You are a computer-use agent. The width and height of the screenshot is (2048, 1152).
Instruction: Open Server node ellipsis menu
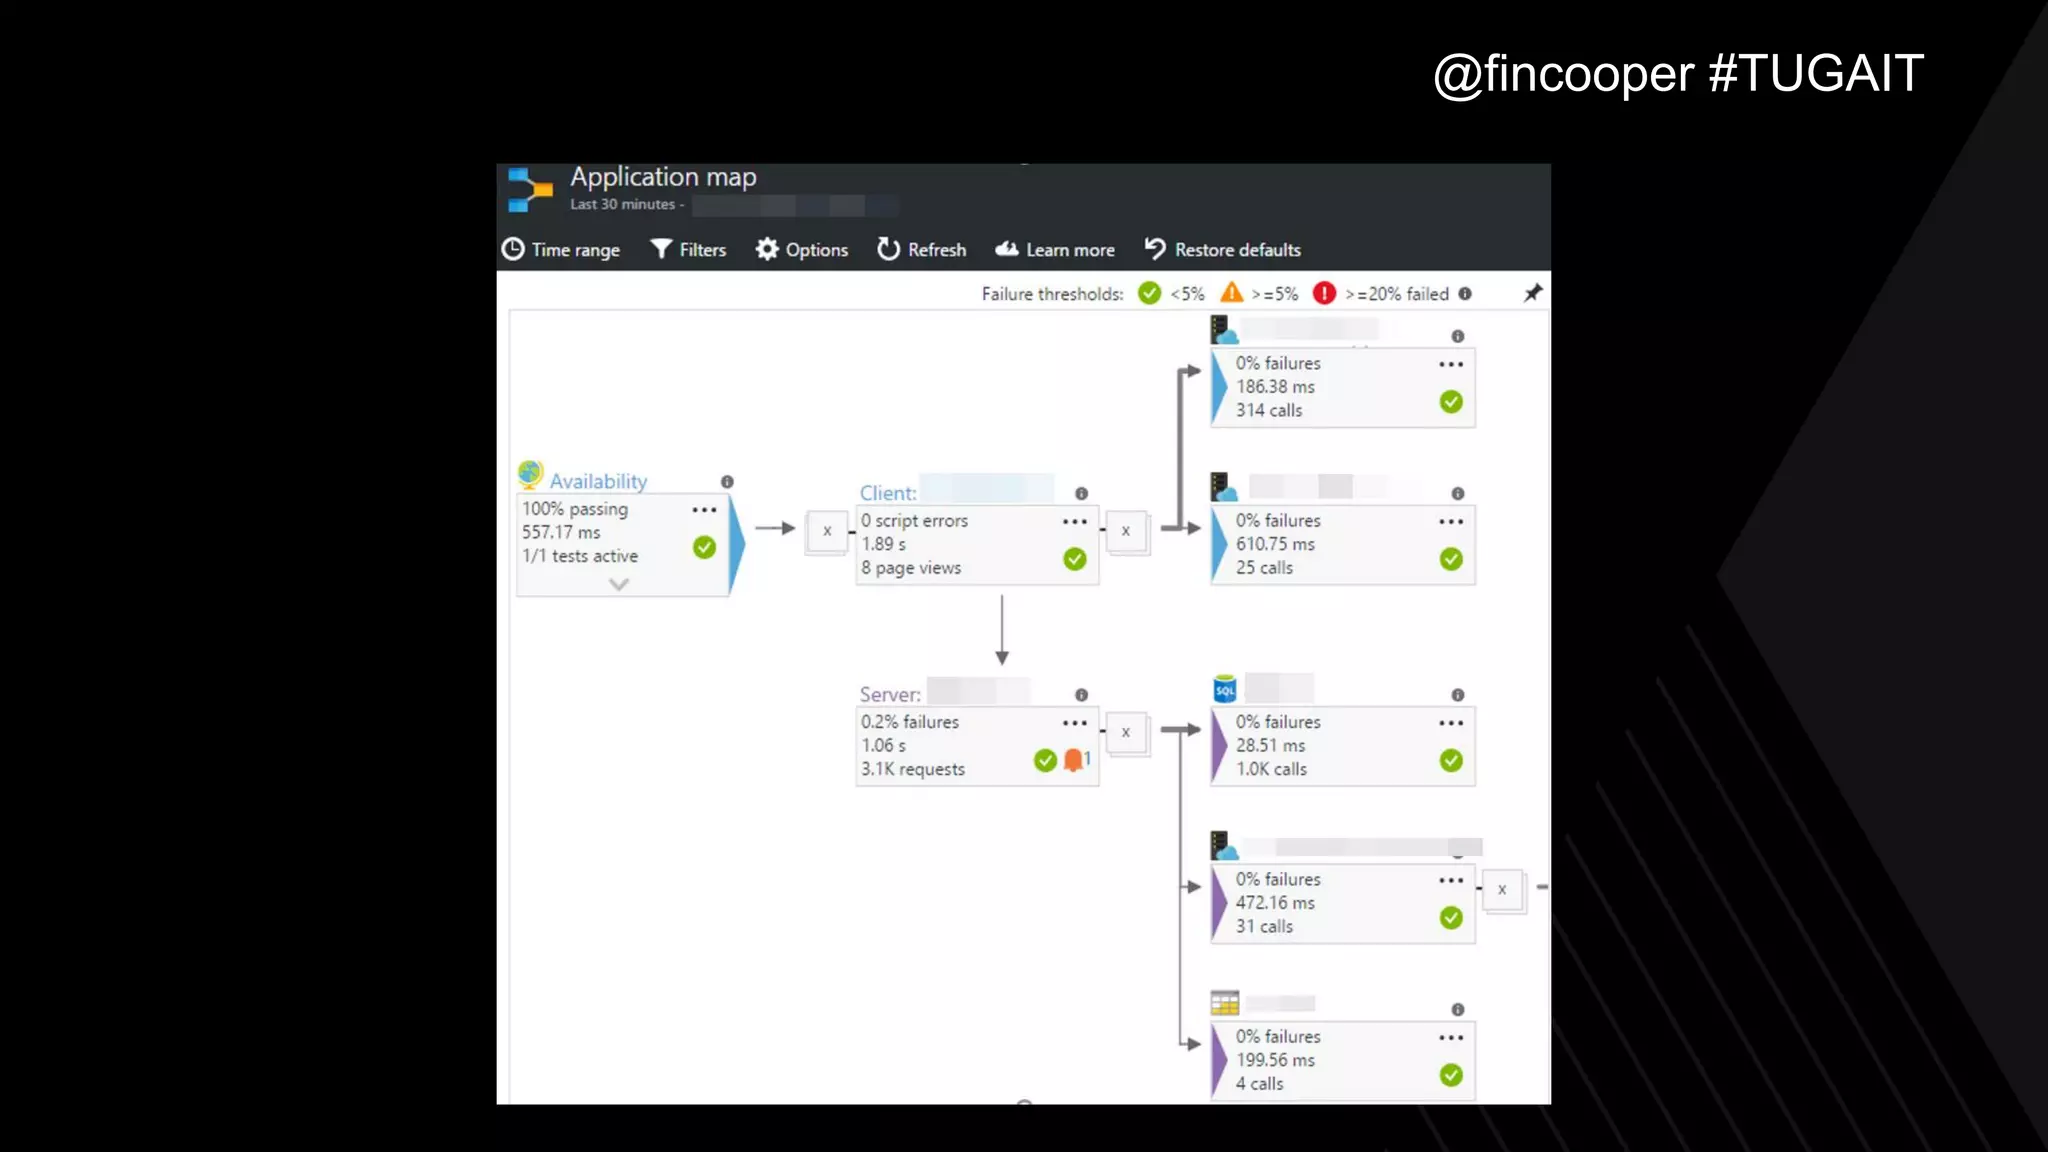pyautogui.click(x=1075, y=723)
